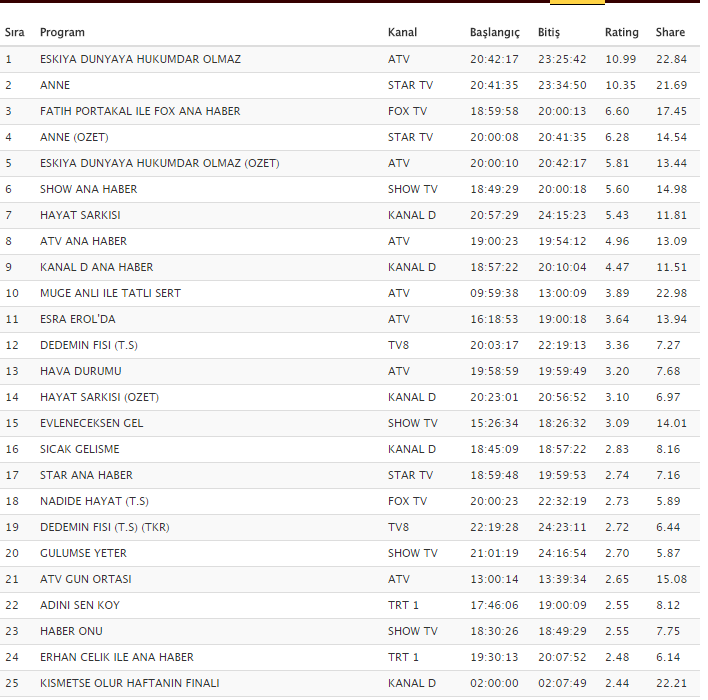The image size is (708, 700).
Task: Select ESKIYA DUNYAYA HUKUMDAR OLMAZ (OZET)
Action: (159, 163)
